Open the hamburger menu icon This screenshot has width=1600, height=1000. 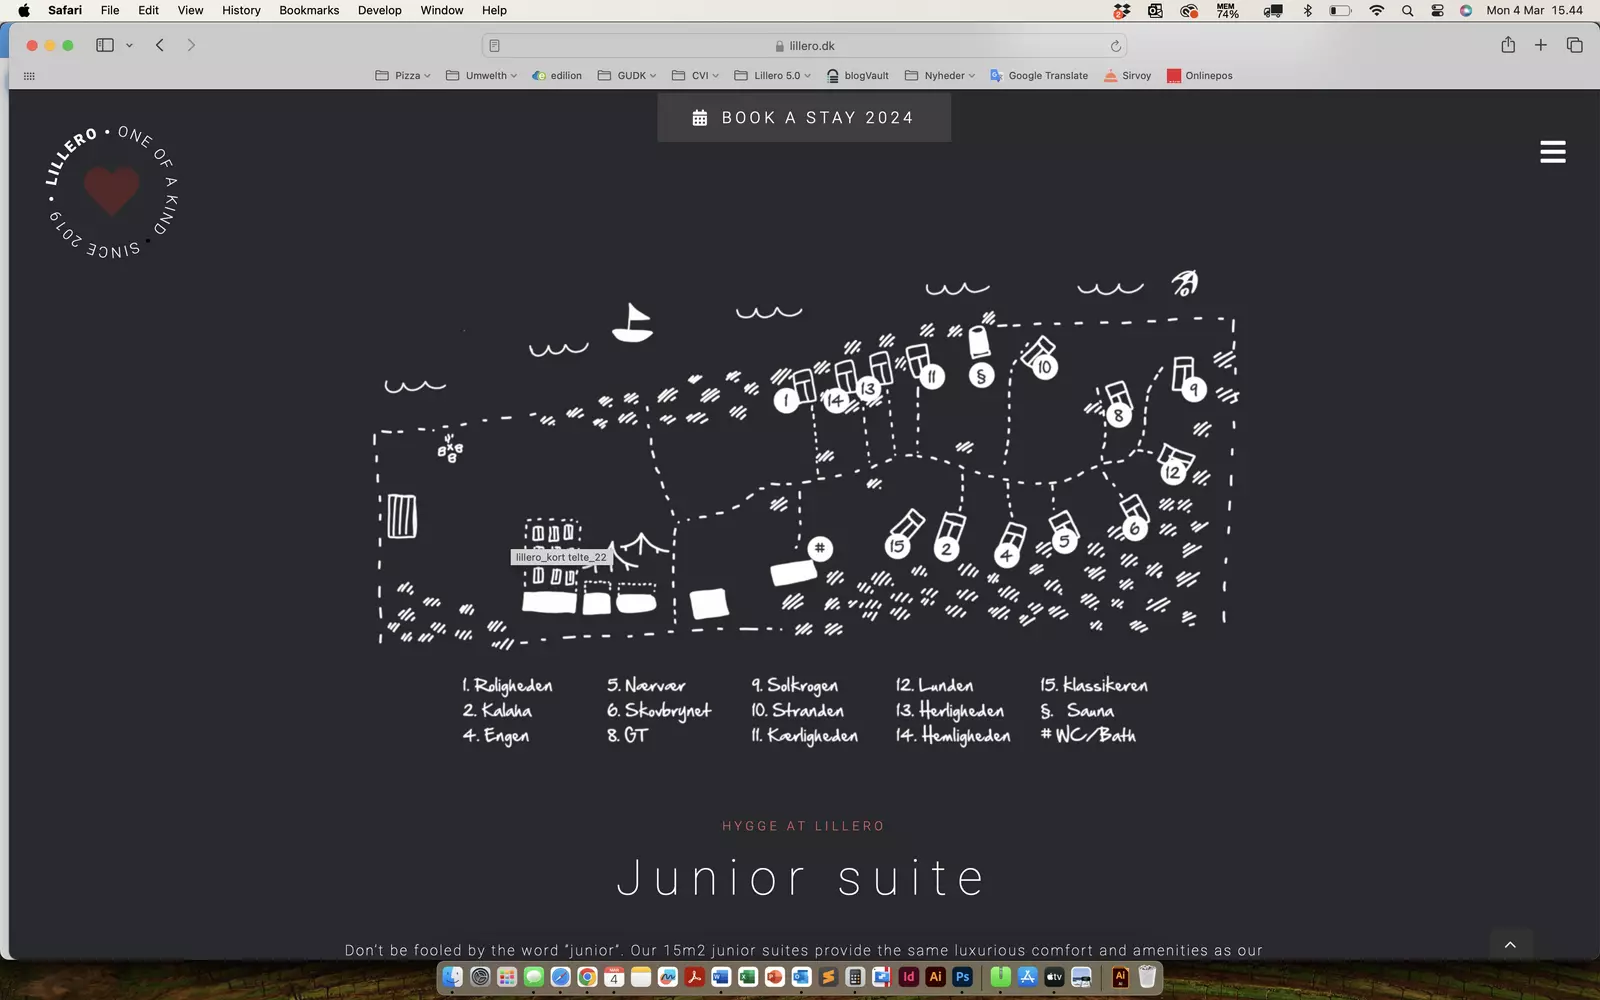pos(1552,152)
